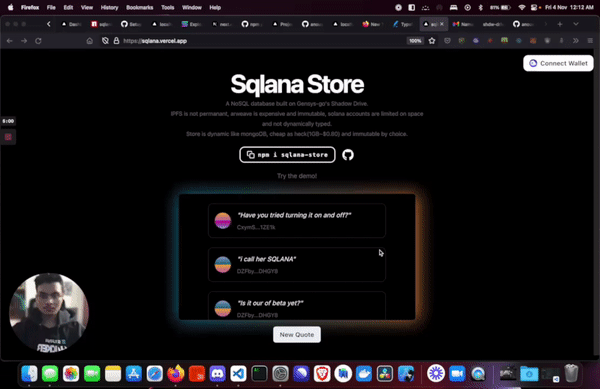This screenshot has width=600, height=389.
Task: Click the Sqlana Store heading
Action: coord(297,84)
